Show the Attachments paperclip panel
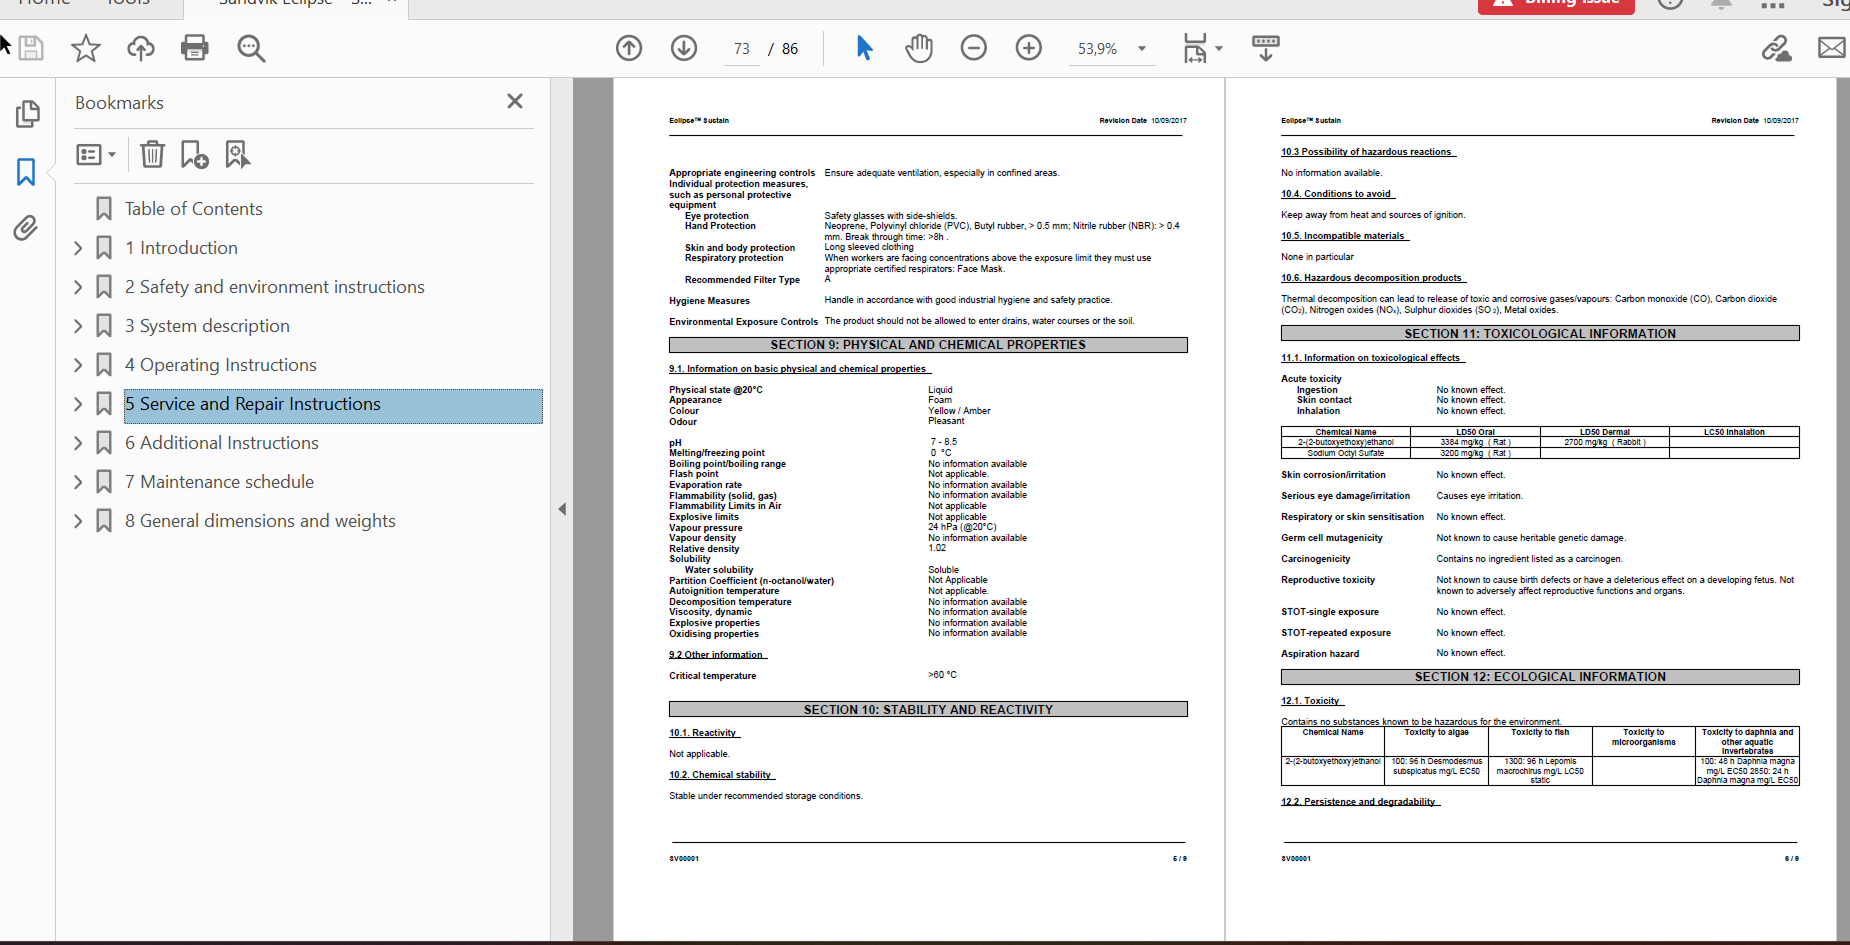Viewport: 1850px width, 945px height. coord(26,228)
